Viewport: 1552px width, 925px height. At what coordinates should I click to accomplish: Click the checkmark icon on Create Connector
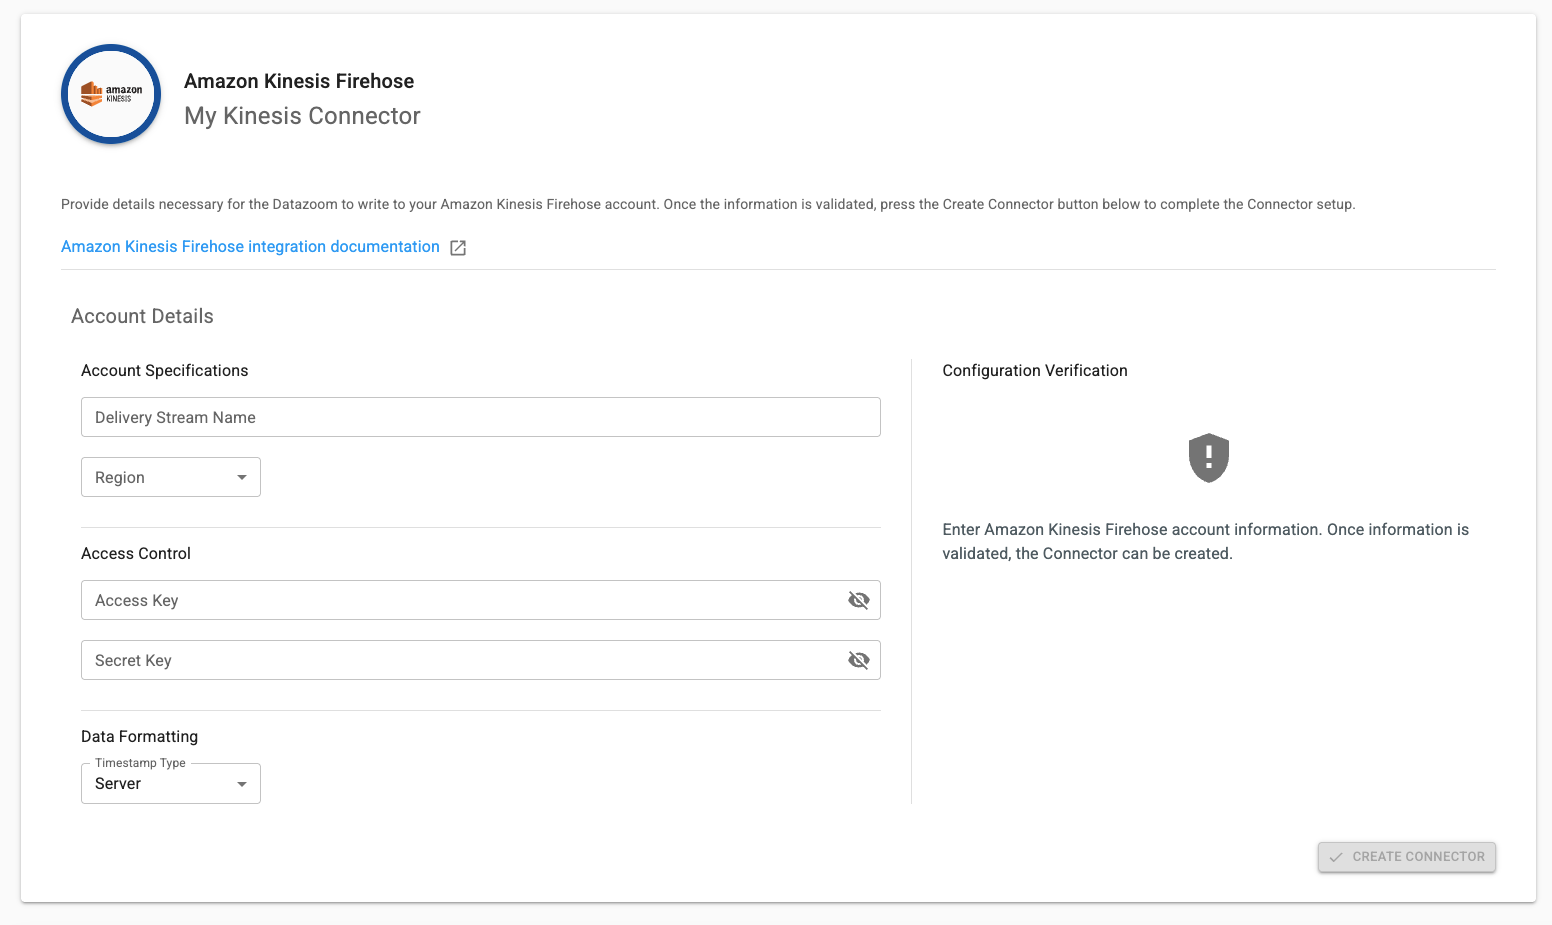1336,857
